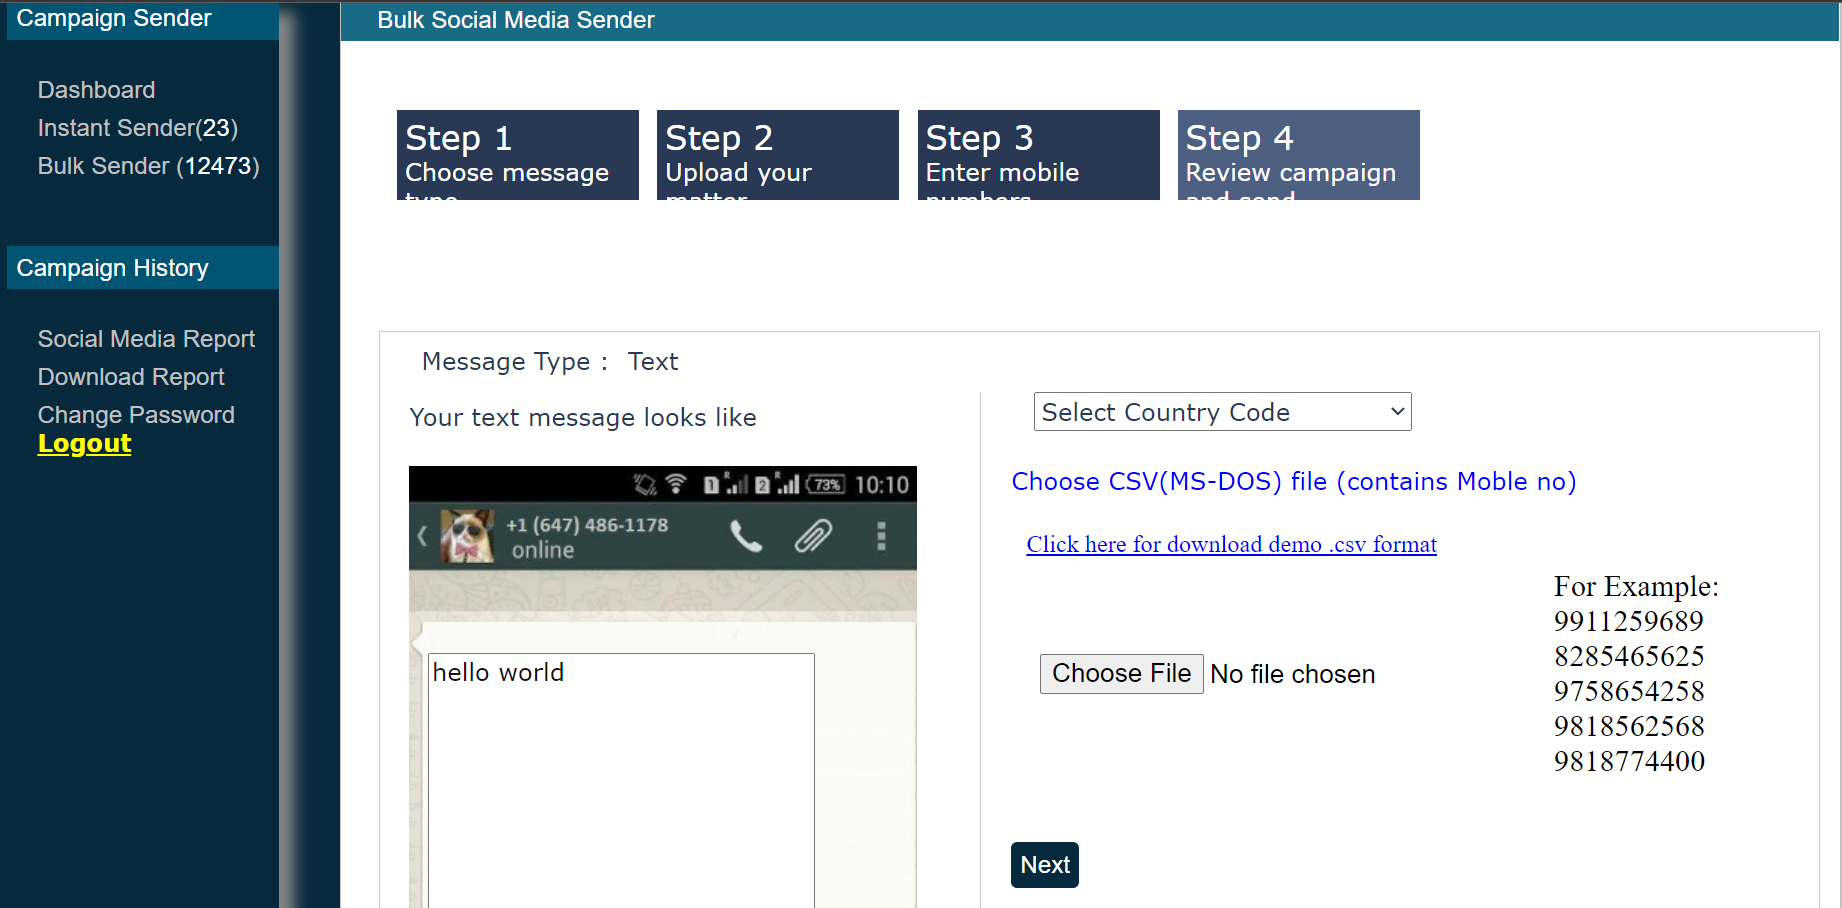This screenshot has height=908, width=1842.
Task: Select the Step 4 Review campaign tile
Action: click(1299, 155)
